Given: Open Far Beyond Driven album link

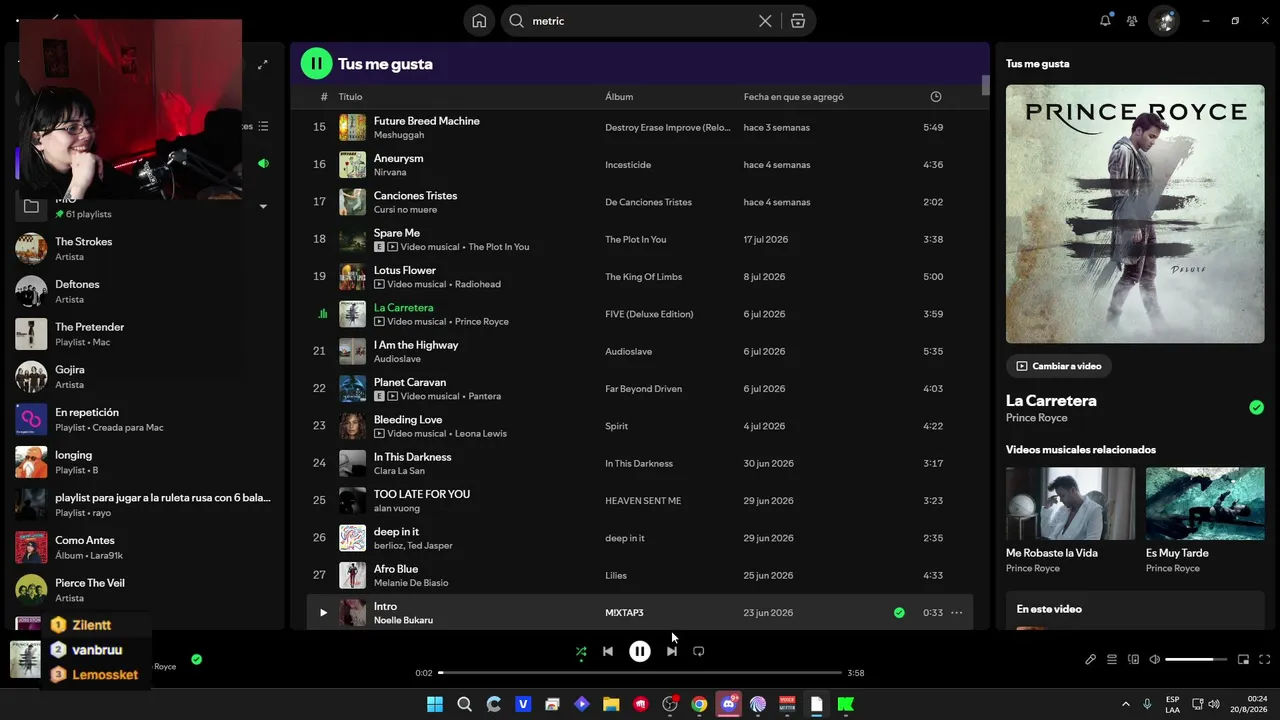Looking at the screenshot, I should (x=644, y=389).
